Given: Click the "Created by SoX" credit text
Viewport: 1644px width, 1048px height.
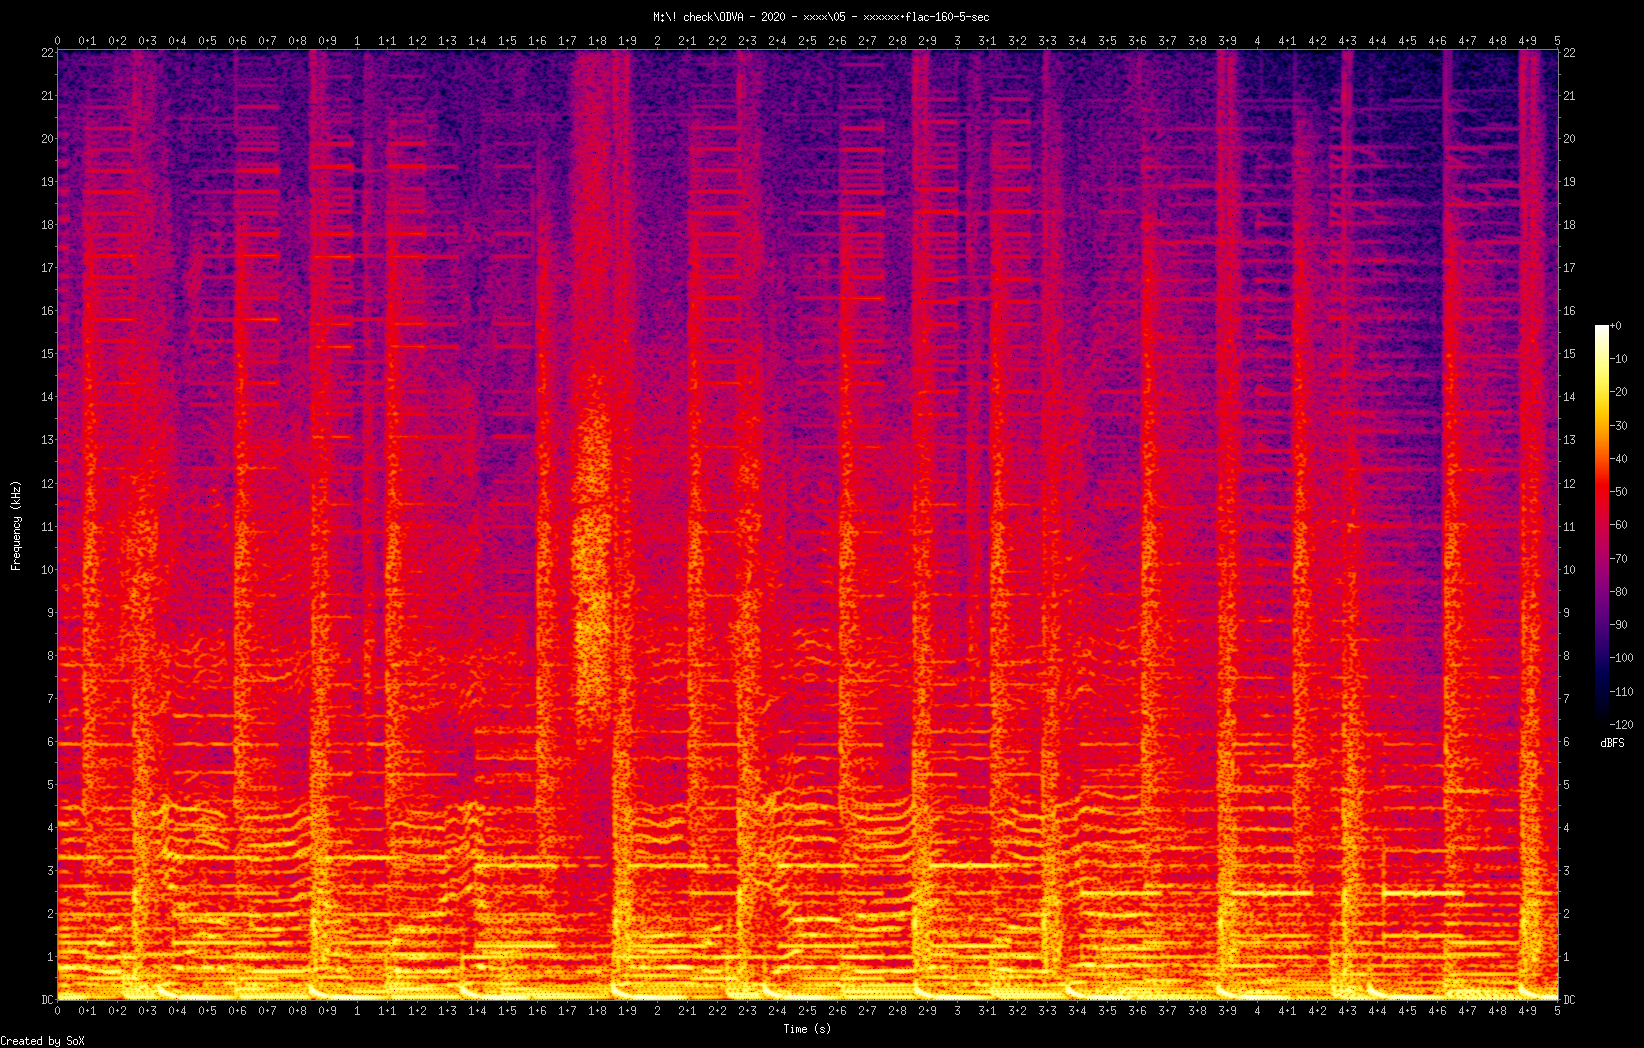Looking at the screenshot, I should click(43, 1041).
